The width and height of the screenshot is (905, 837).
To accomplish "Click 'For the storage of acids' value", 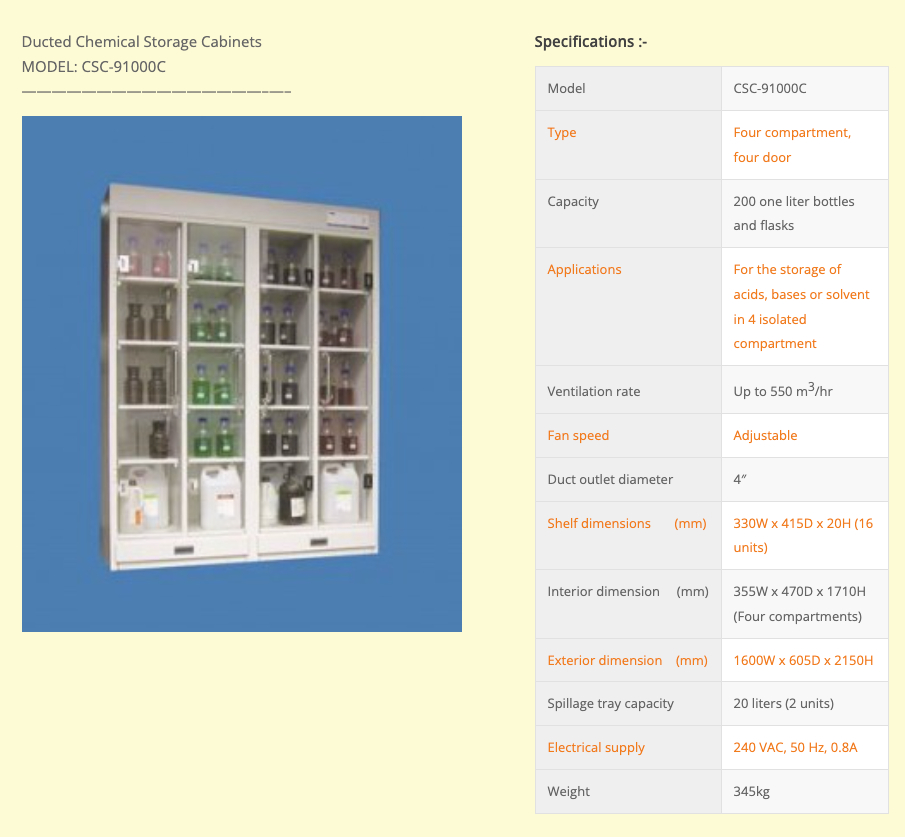I will [801, 307].
